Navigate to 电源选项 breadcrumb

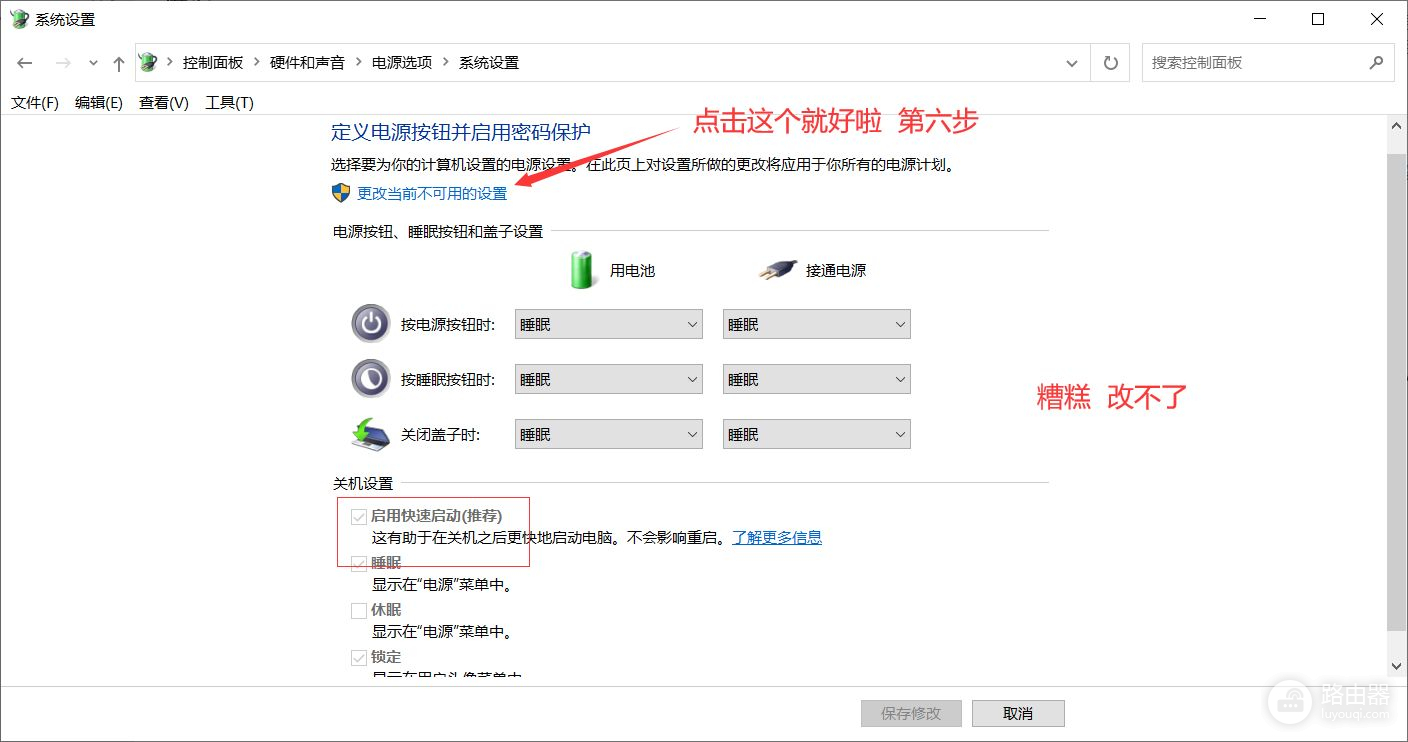click(x=402, y=62)
